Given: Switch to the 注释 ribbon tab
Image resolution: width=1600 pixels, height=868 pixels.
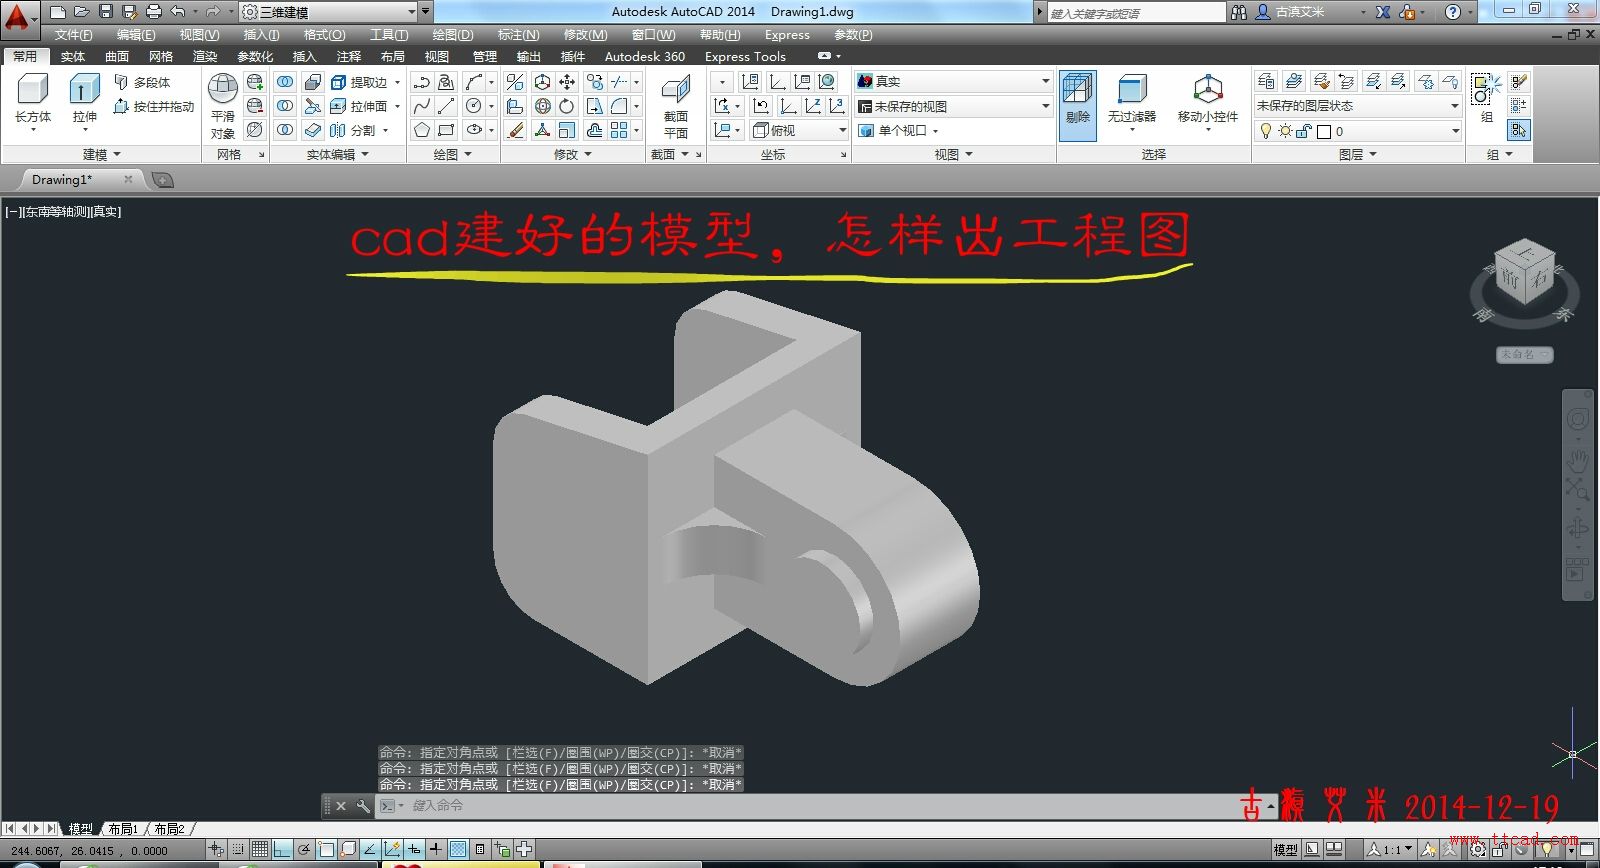Looking at the screenshot, I should tap(349, 57).
